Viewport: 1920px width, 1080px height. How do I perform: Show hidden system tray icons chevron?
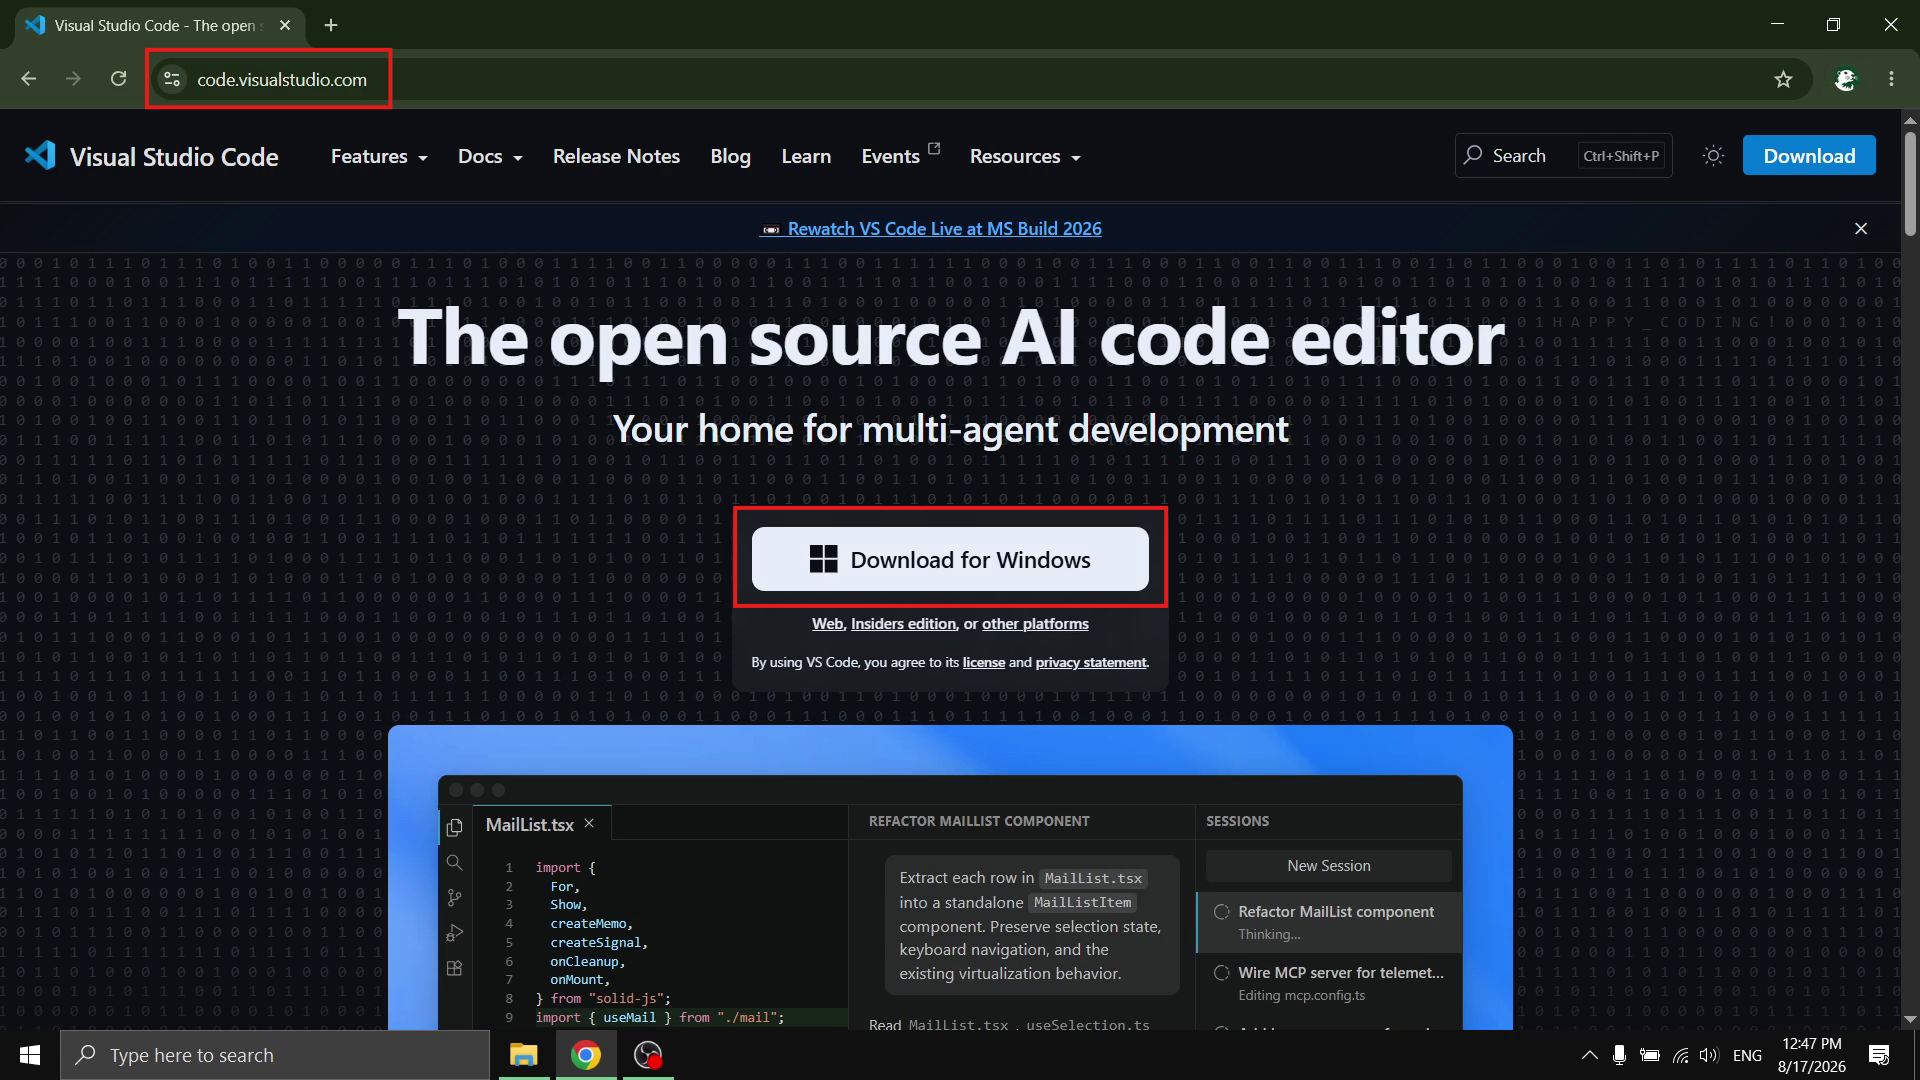tap(1589, 1055)
